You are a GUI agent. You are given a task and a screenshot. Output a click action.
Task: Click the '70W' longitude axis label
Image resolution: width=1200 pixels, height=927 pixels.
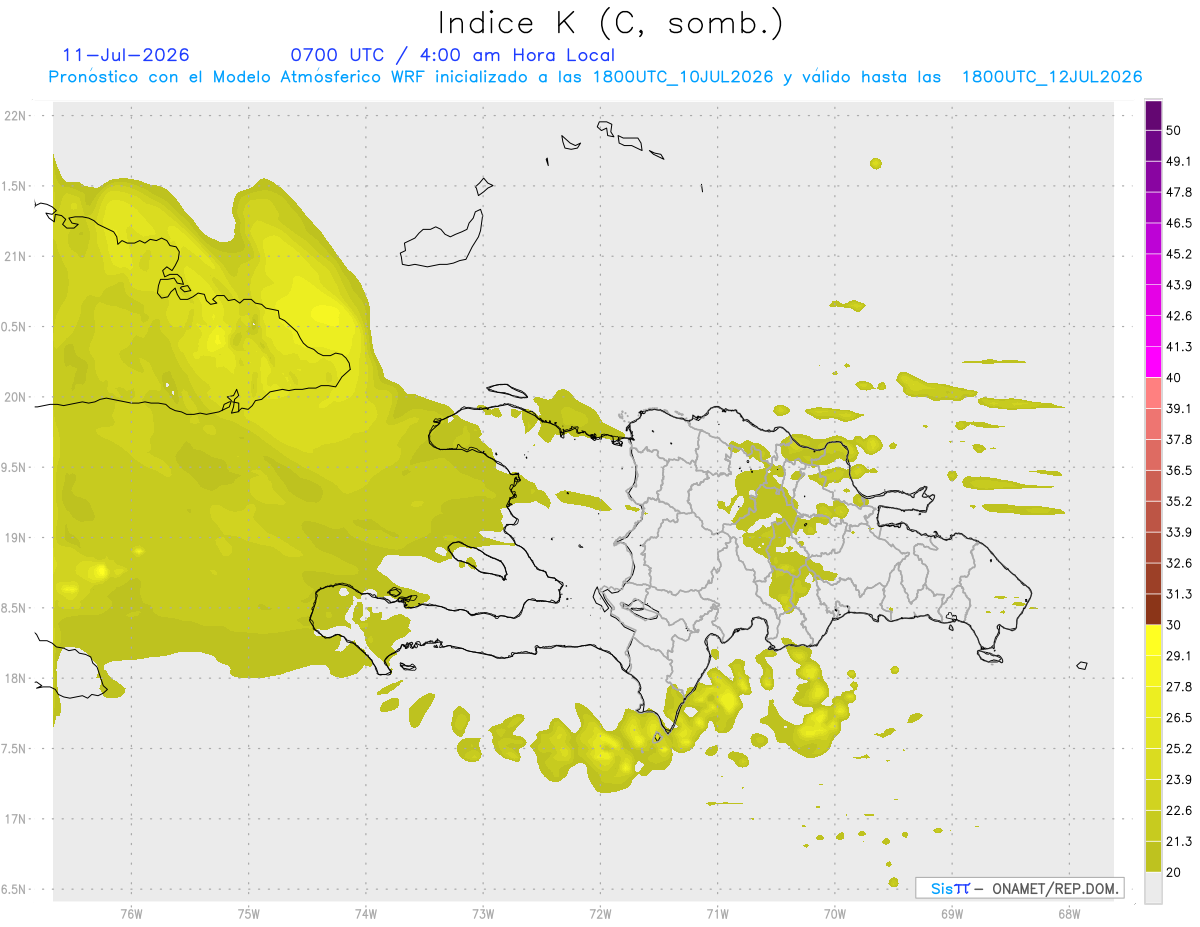[835, 914]
